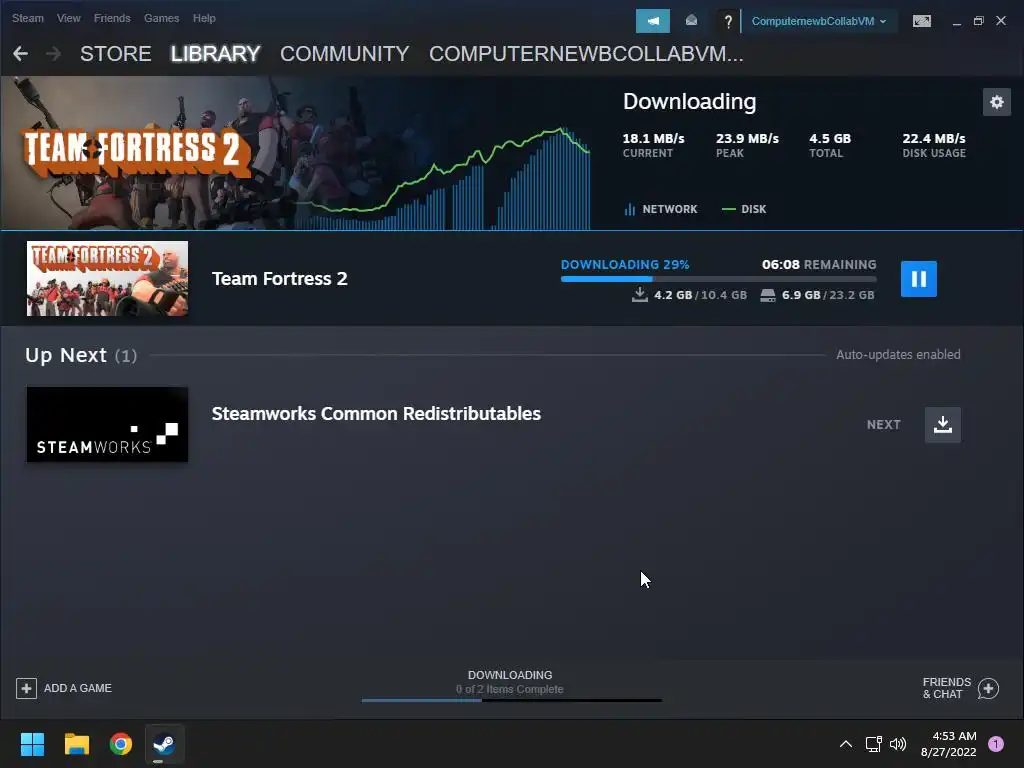
Task: Click the Up Next (1) heading
Action: pos(81,355)
